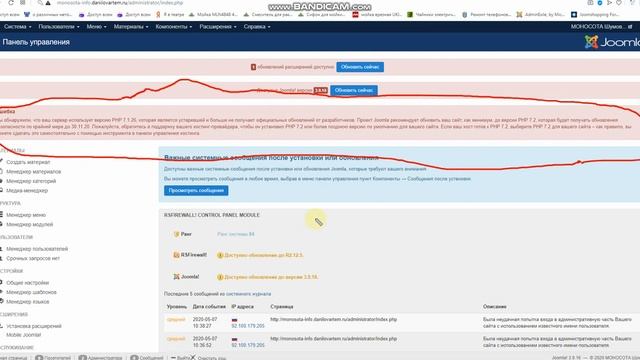Screen dimensions: 640x360
Task: Click the IP адреса column header
Action: [242, 306]
